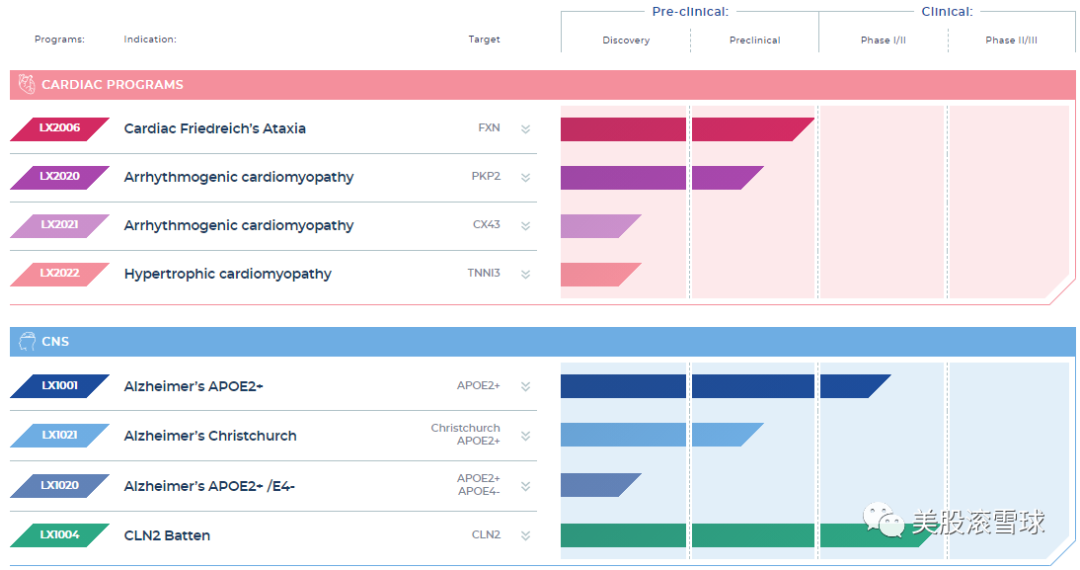
Task: Select the LX1001 program badge
Action: (x=59, y=386)
